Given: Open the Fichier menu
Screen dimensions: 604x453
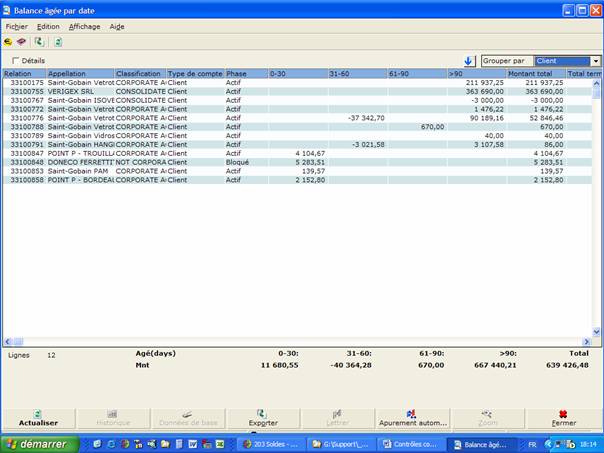Looking at the screenshot, I should pyautogui.click(x=17, y=26).
